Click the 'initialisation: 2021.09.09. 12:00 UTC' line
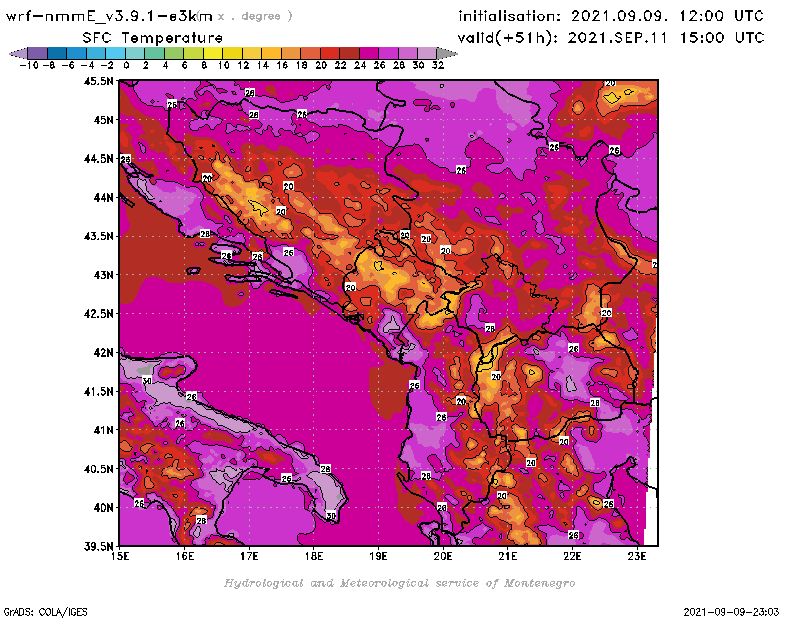The width and height of the screenshot is (800, 618). point(611,16)
